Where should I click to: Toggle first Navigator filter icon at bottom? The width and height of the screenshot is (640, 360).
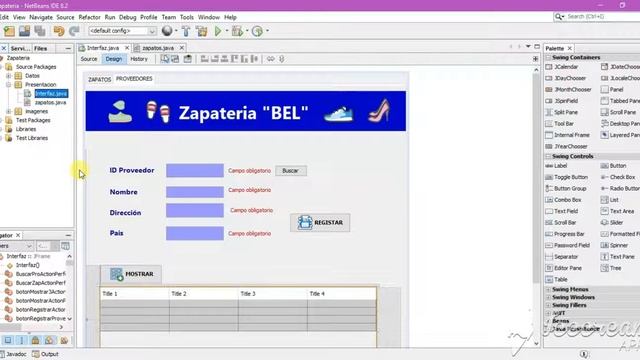(8, 340)
